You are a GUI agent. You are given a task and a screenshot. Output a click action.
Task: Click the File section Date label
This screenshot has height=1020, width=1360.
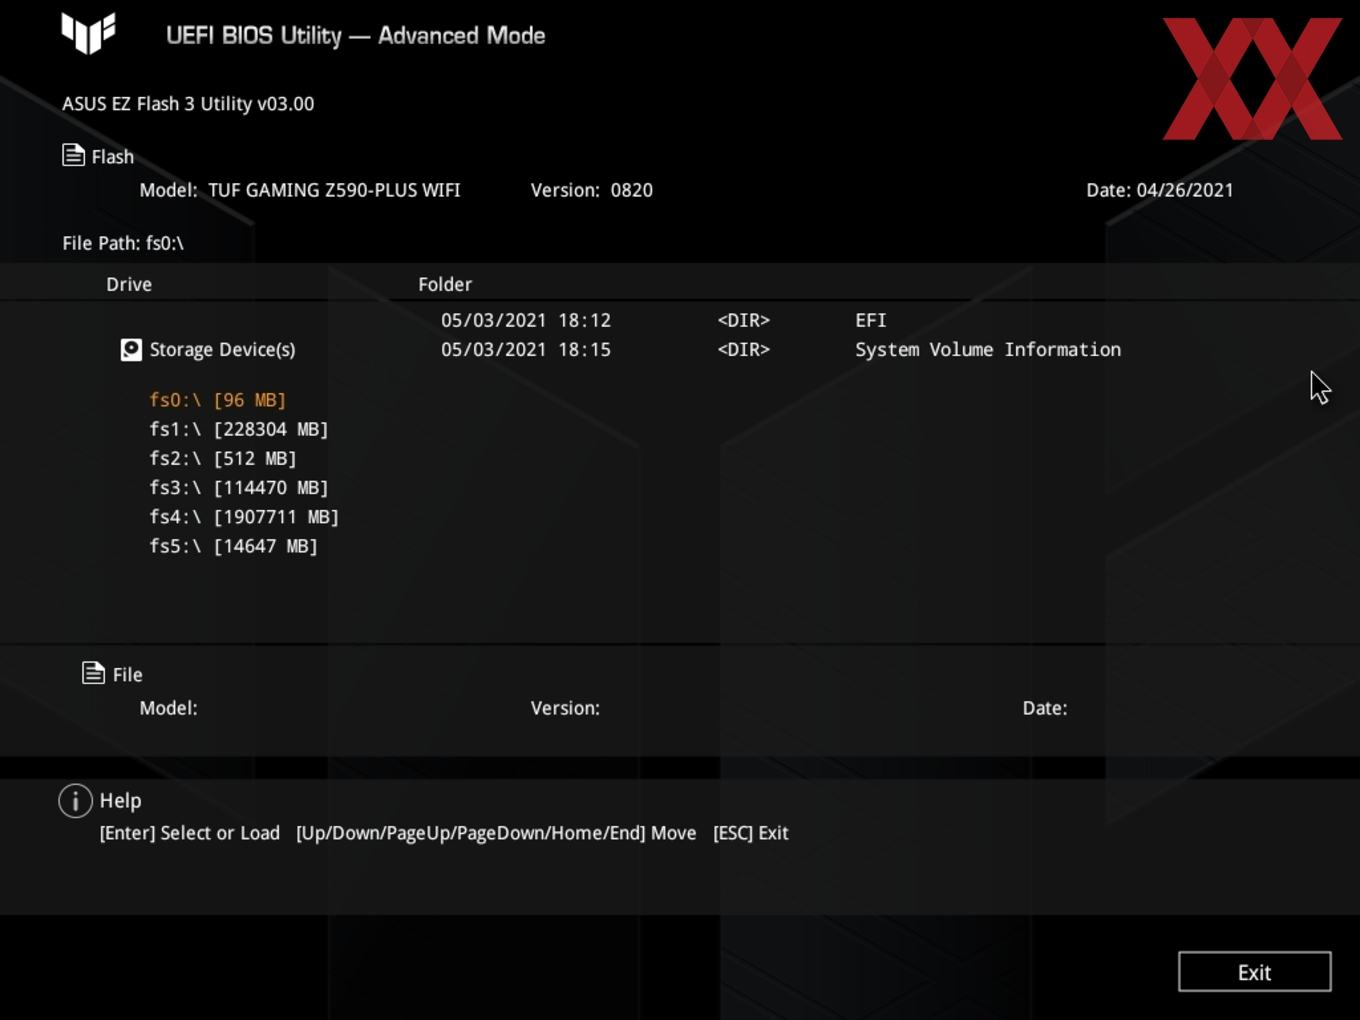pyautogui.click(x=1045, y=708)
